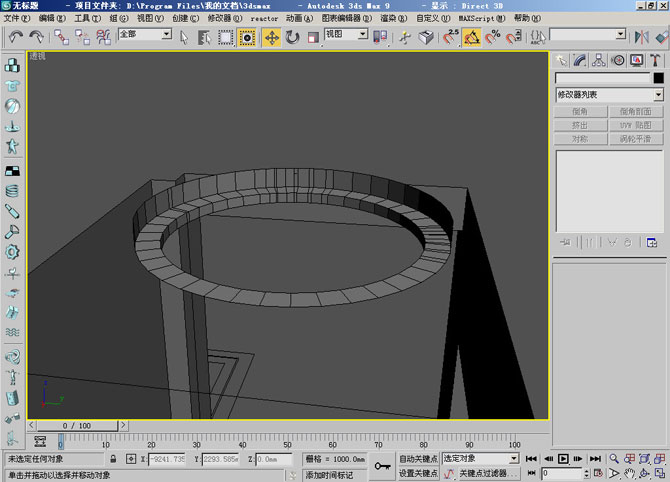Open the named selection sets dropdown
The image size is (670, 482).
(621, 34)
